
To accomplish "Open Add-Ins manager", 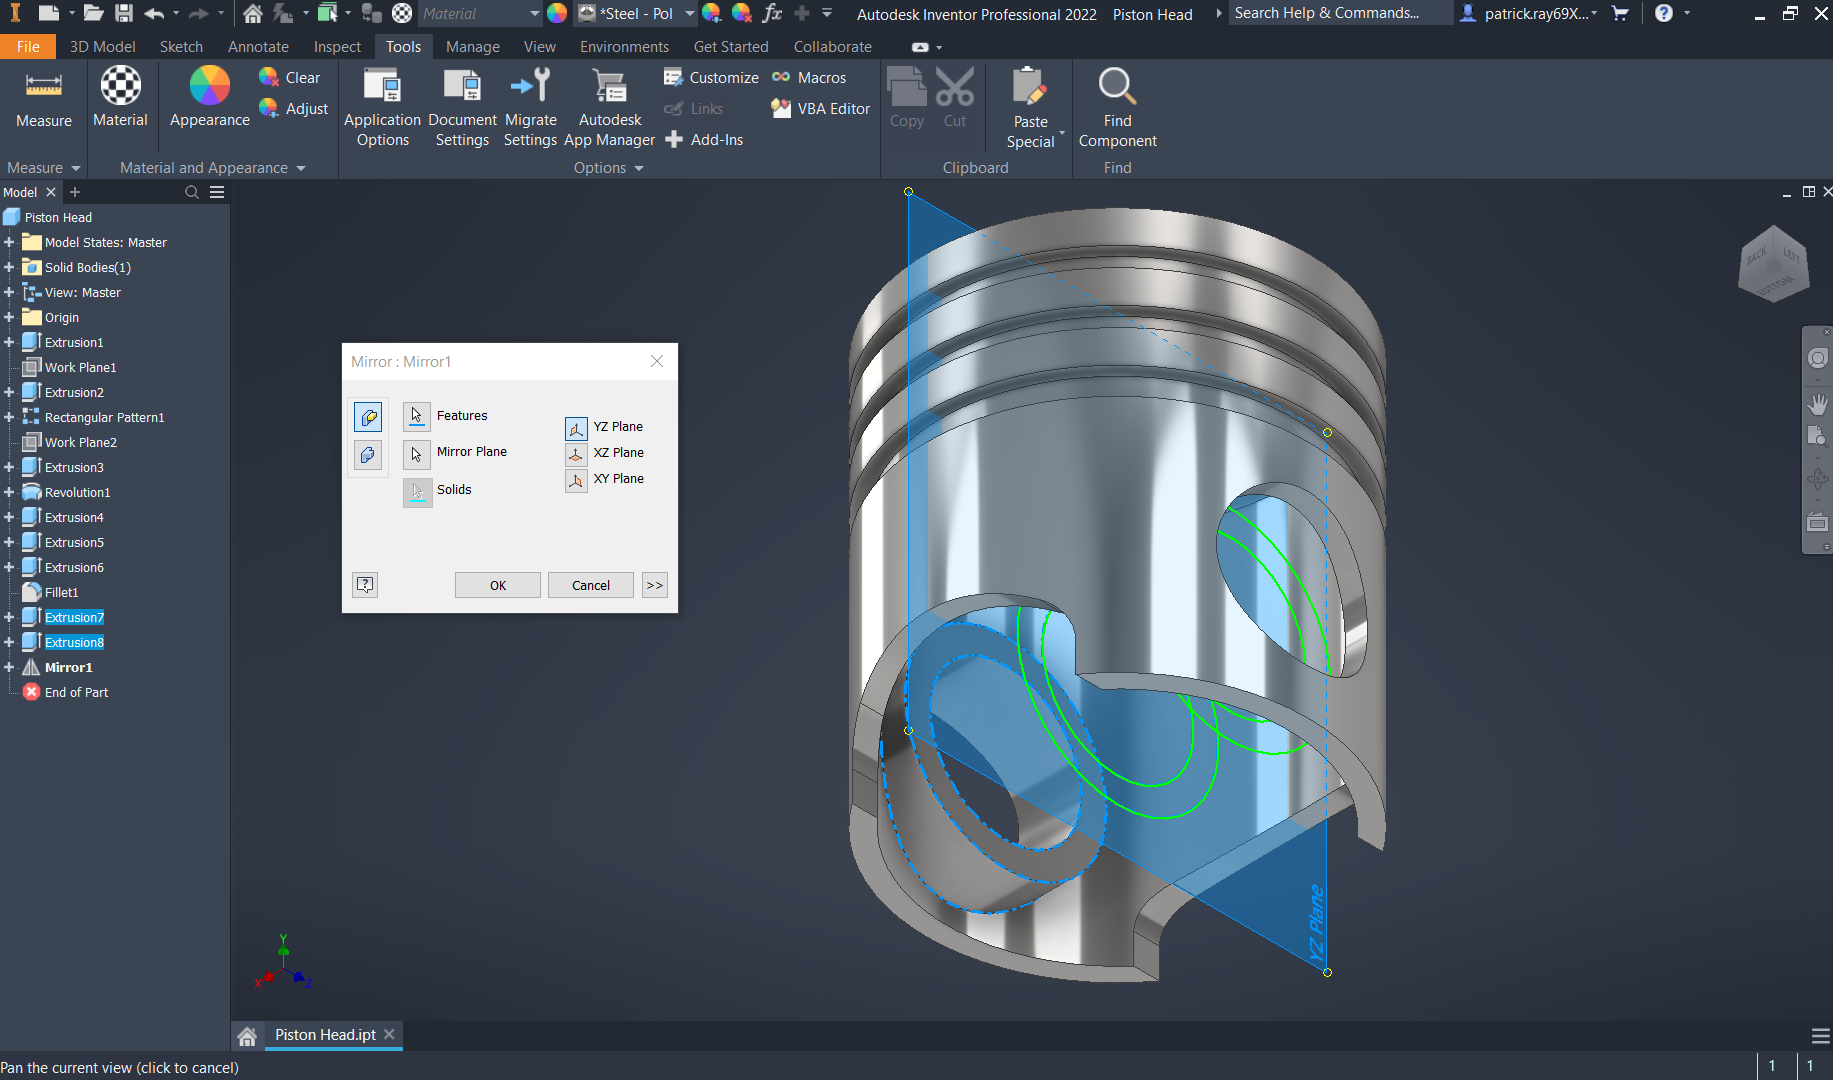I will (x=704, y=139).
